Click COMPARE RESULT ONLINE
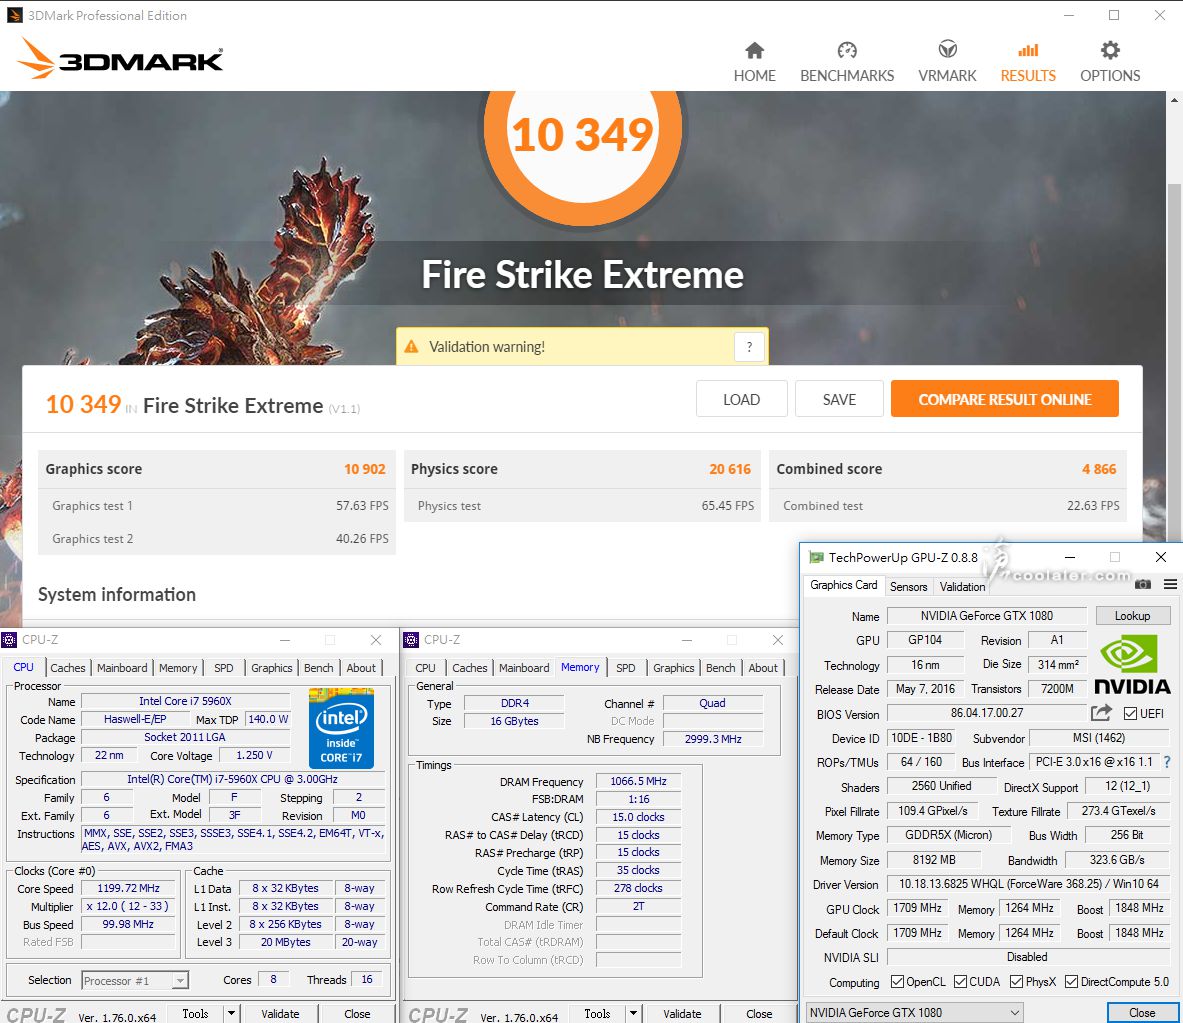The image size is (1183, 1023). pyautogui.click(x=1004, y=399)
